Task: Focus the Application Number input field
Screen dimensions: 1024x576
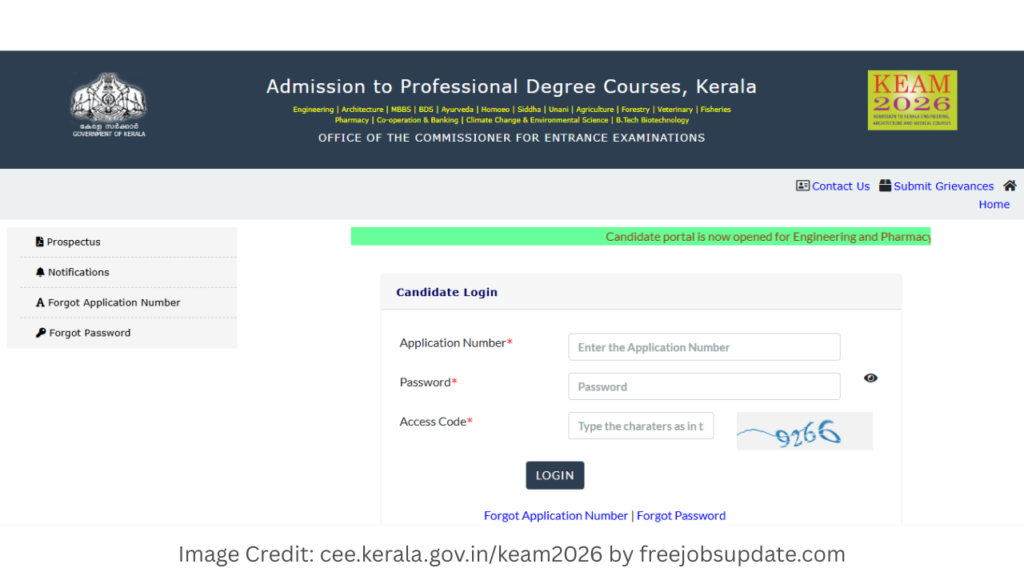Action: (x=704, y=347)
